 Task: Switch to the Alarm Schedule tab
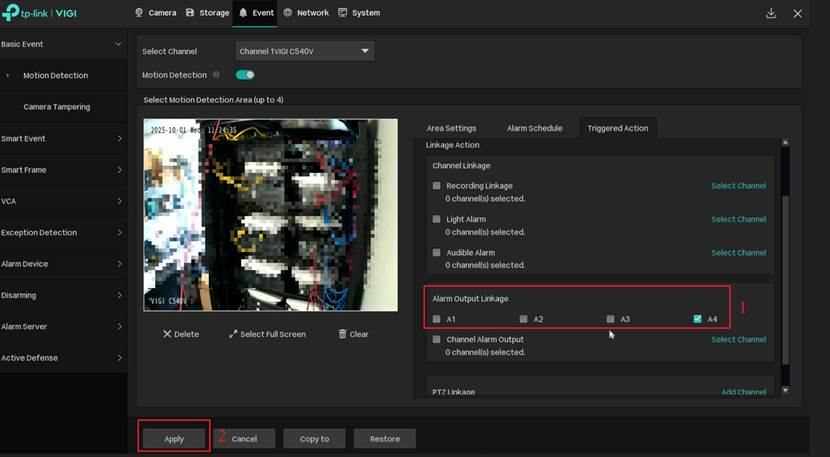point(534,128)
